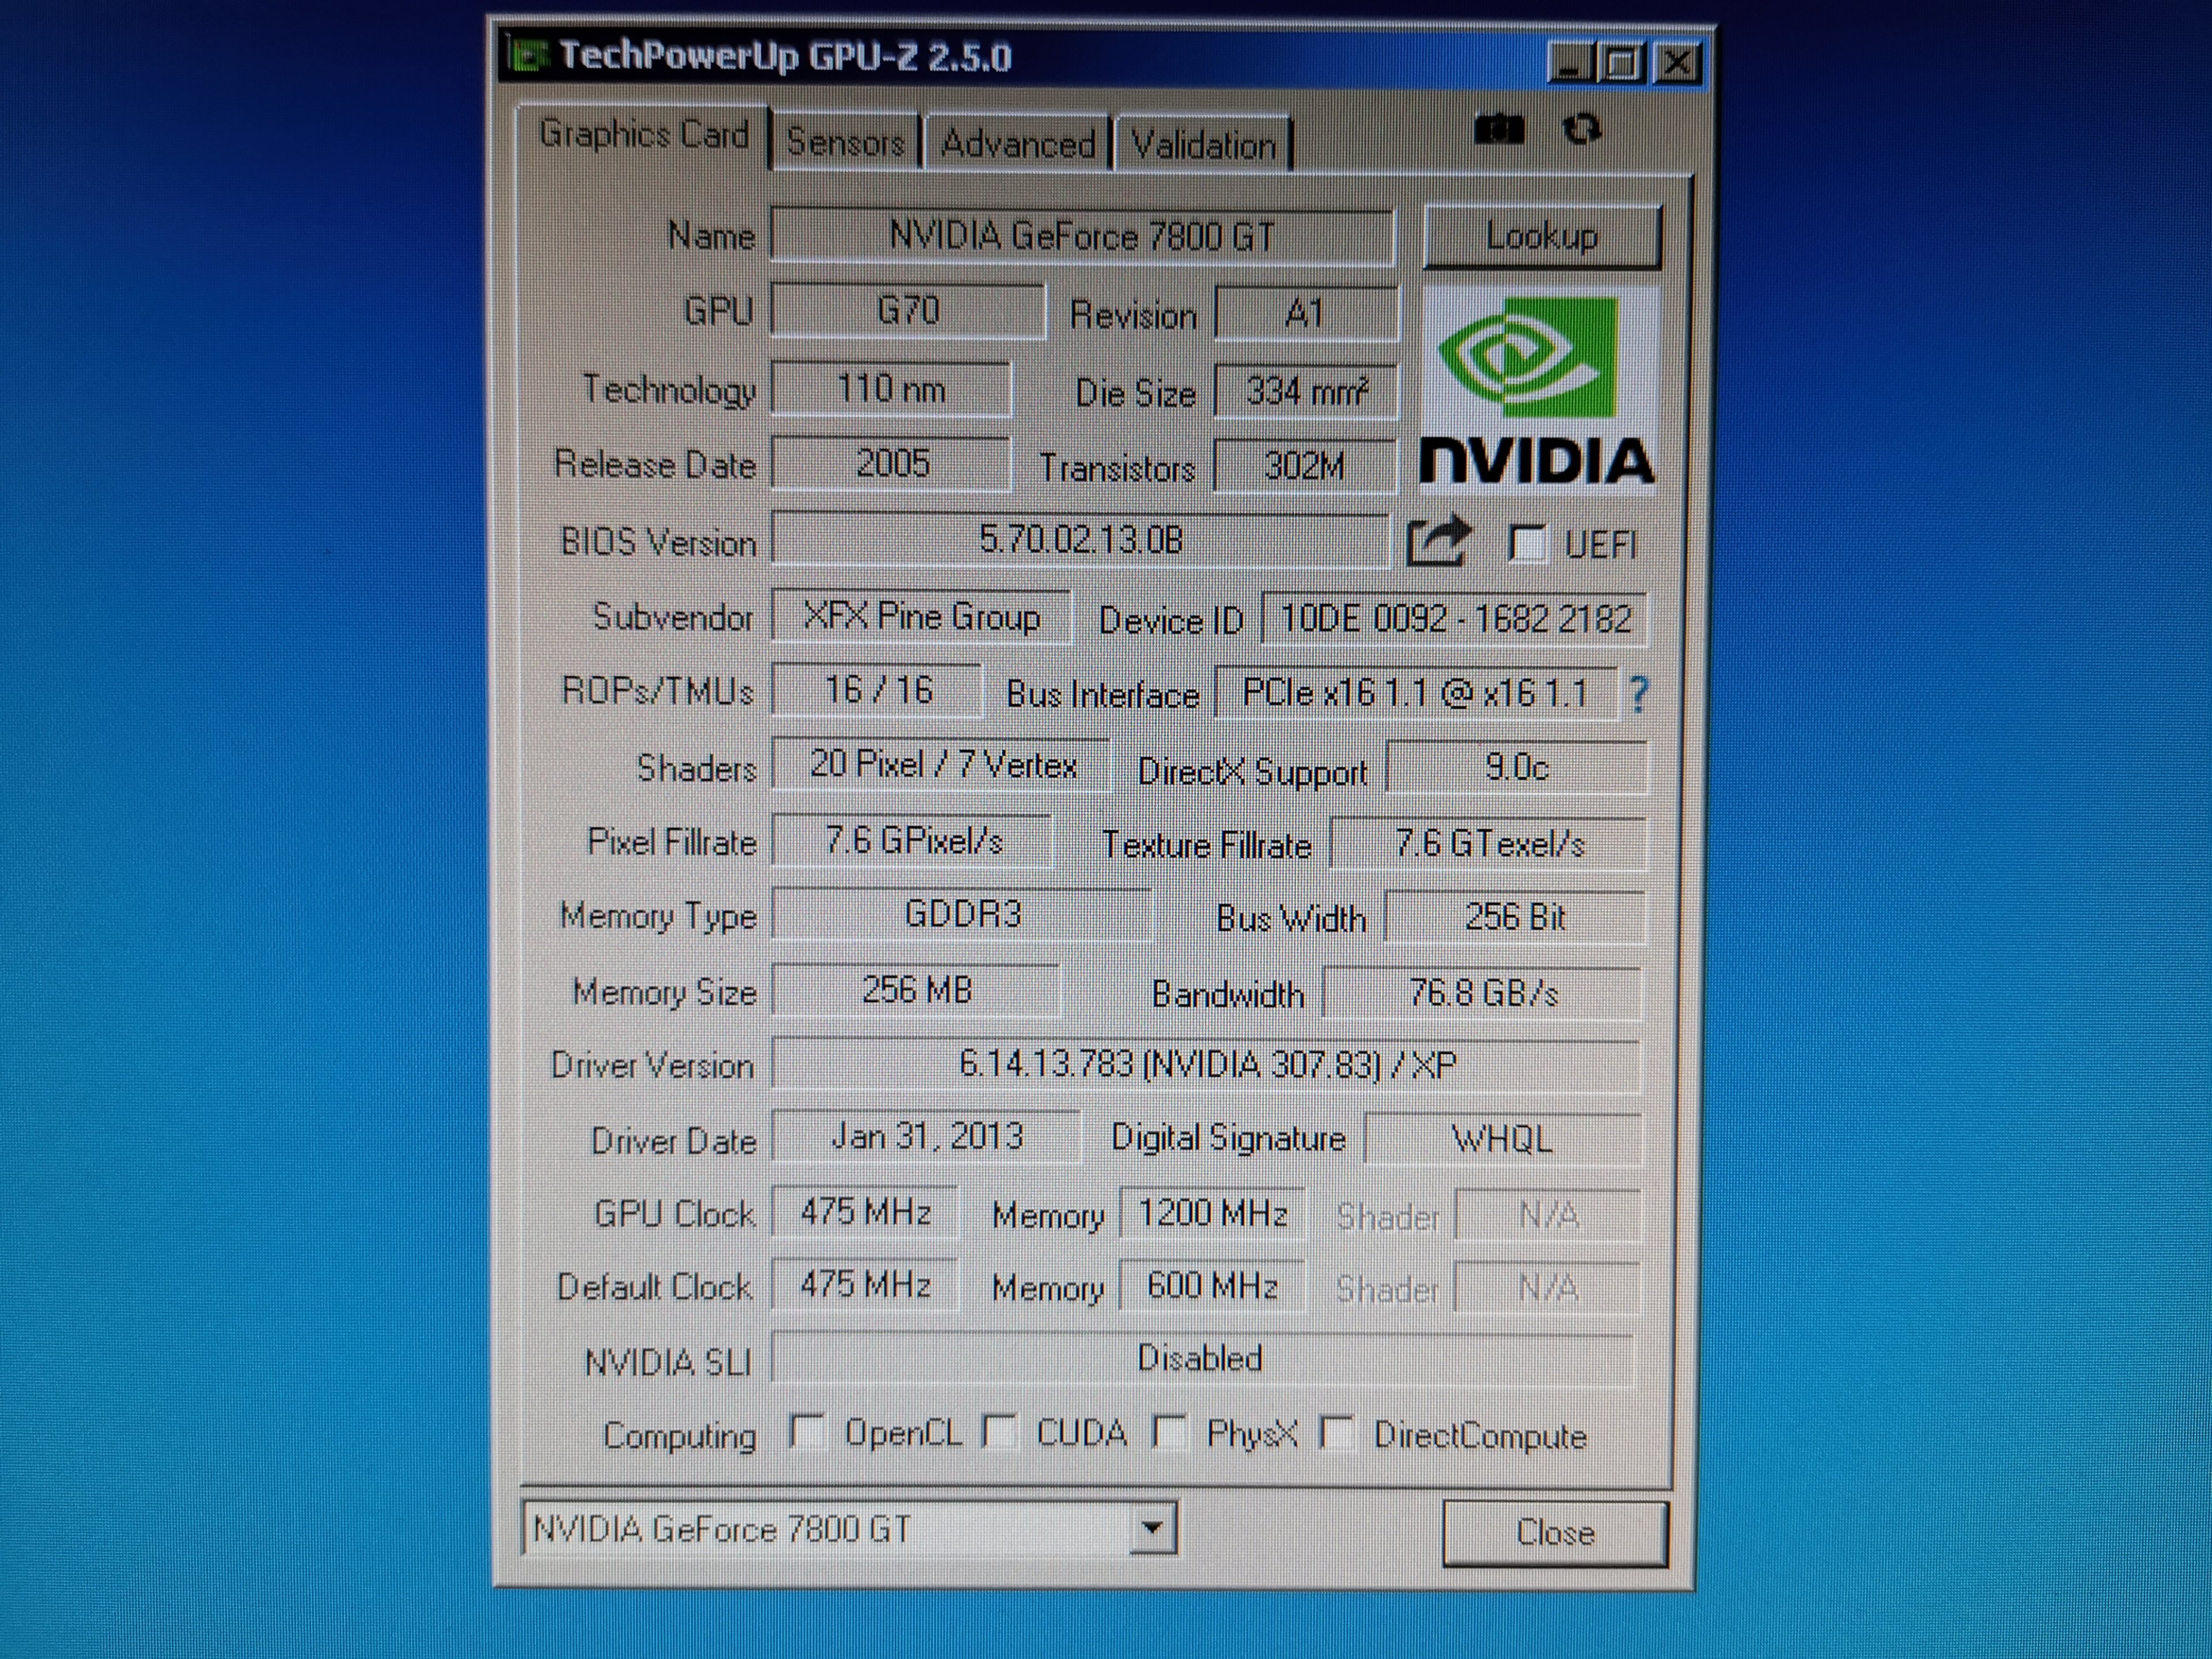Toggle the UEFI checkbox

pyautogui.click(x=1527, y=544)
